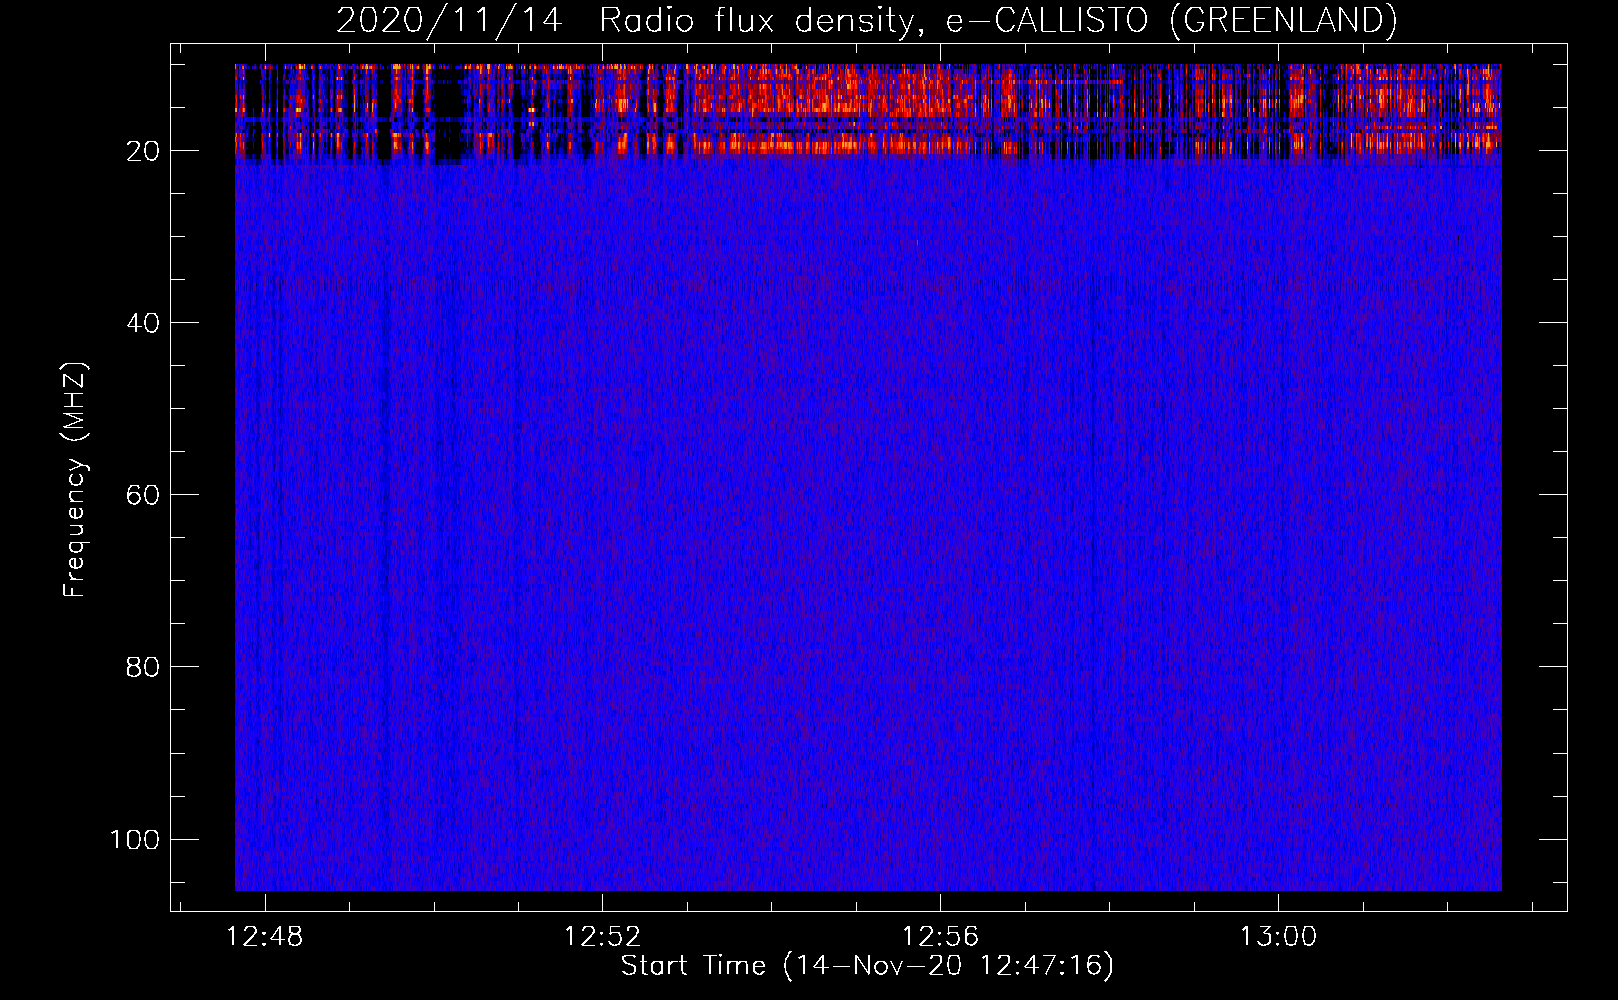
Task: Click the "12:48" time tick label
Action: pyautogui.click(x=264, y=937)
